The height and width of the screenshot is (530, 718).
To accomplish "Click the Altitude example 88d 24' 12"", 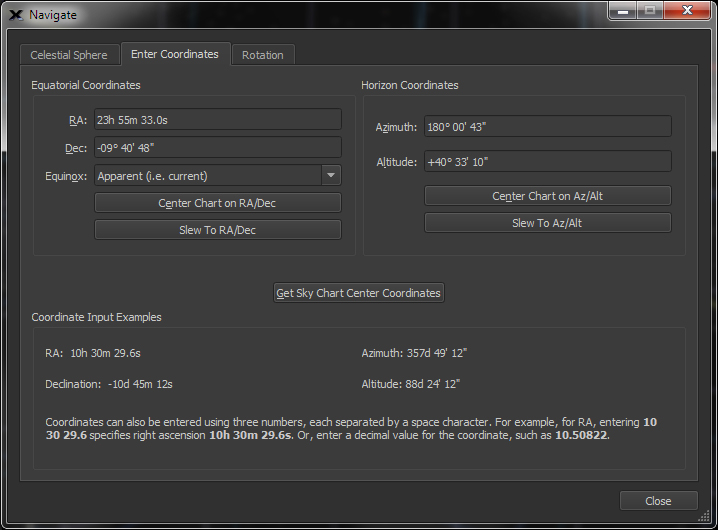I will [x=433, y=384].
